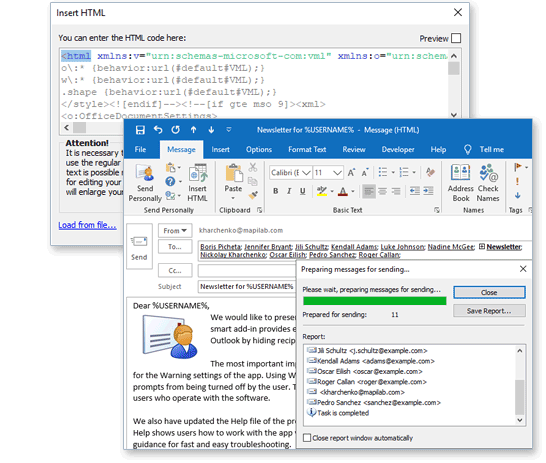This screenshot has height=463, width=546.
Task: Click the Cut scissors icon
Action: point(253,167)
